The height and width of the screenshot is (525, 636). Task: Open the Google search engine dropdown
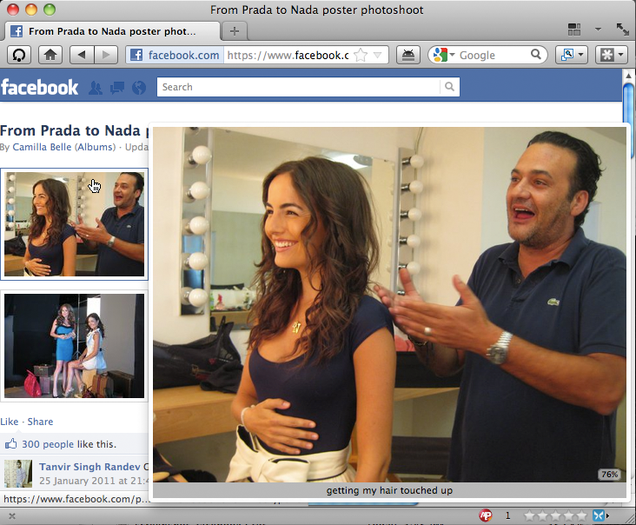(x=443, y=55)
